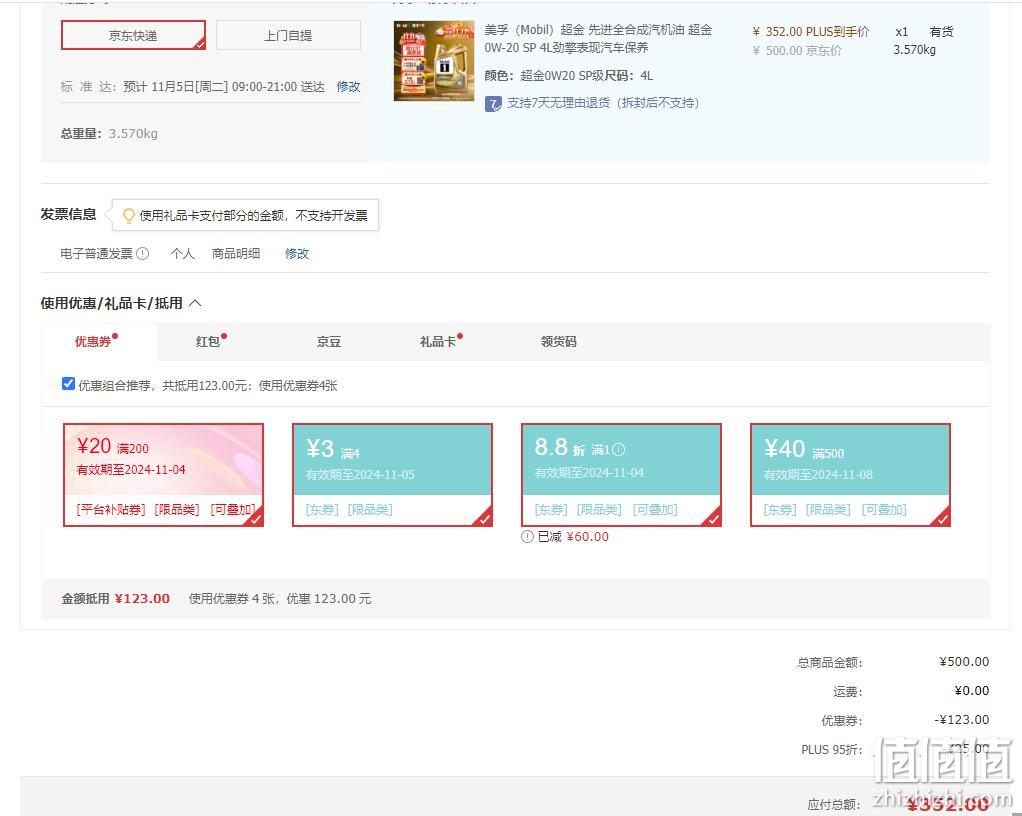Click the 运费 ¥0.00 value
Screen dimensions: 1022x816
(972, 690)
